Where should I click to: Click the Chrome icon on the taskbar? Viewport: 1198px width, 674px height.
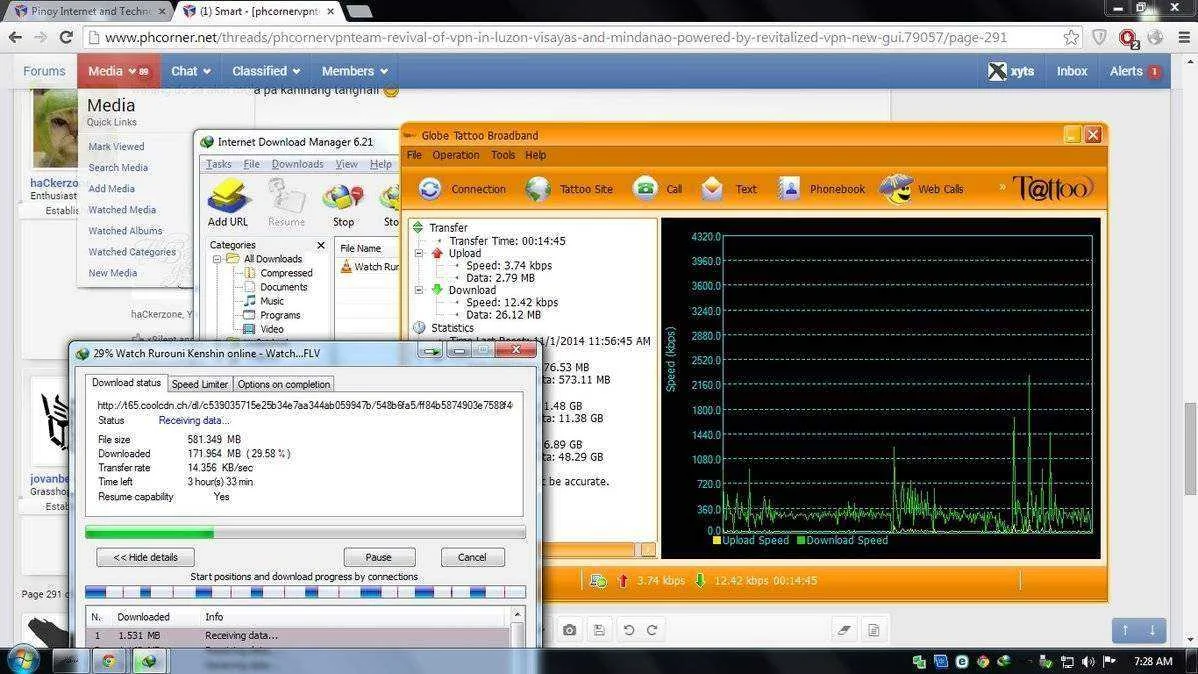tap(108, 661)
